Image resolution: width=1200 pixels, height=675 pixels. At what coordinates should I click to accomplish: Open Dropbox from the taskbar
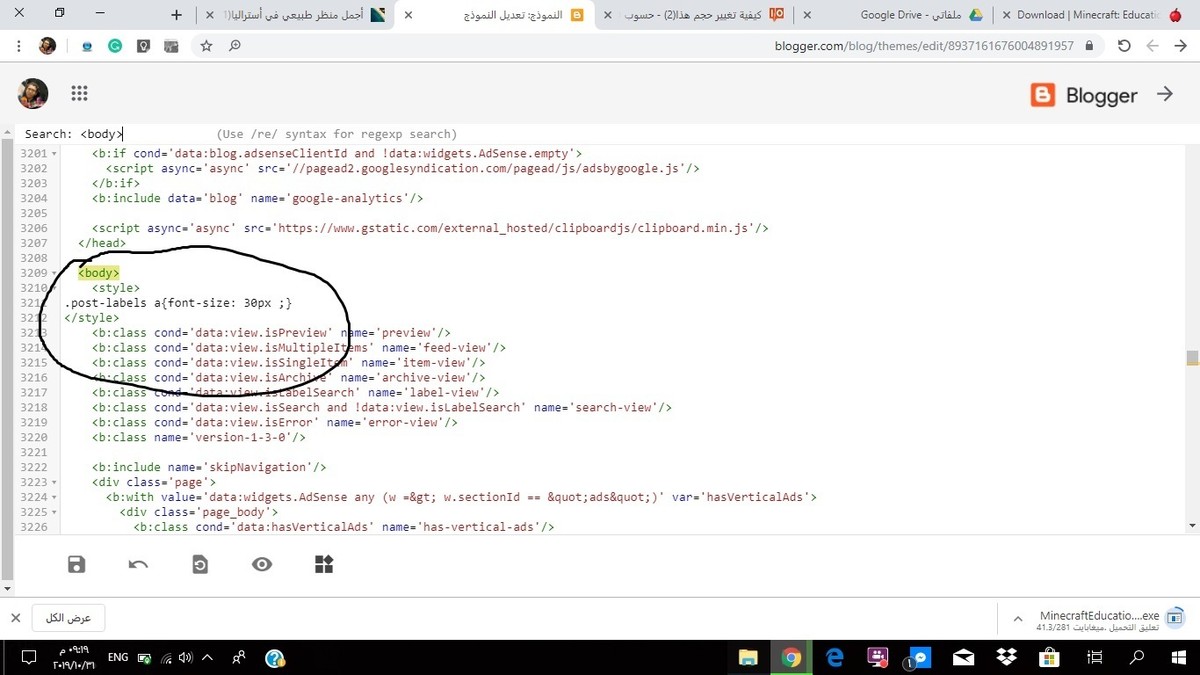tap(1006, 657)
